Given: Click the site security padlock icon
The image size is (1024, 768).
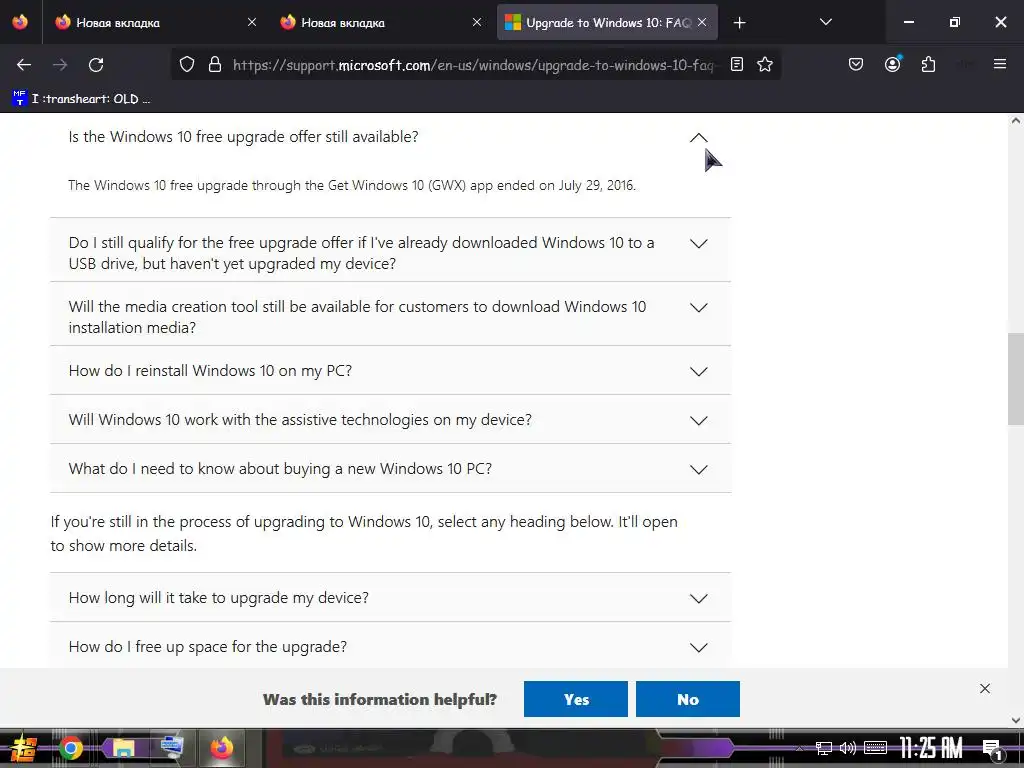Looking at the screenshot, I should (215, 65).
